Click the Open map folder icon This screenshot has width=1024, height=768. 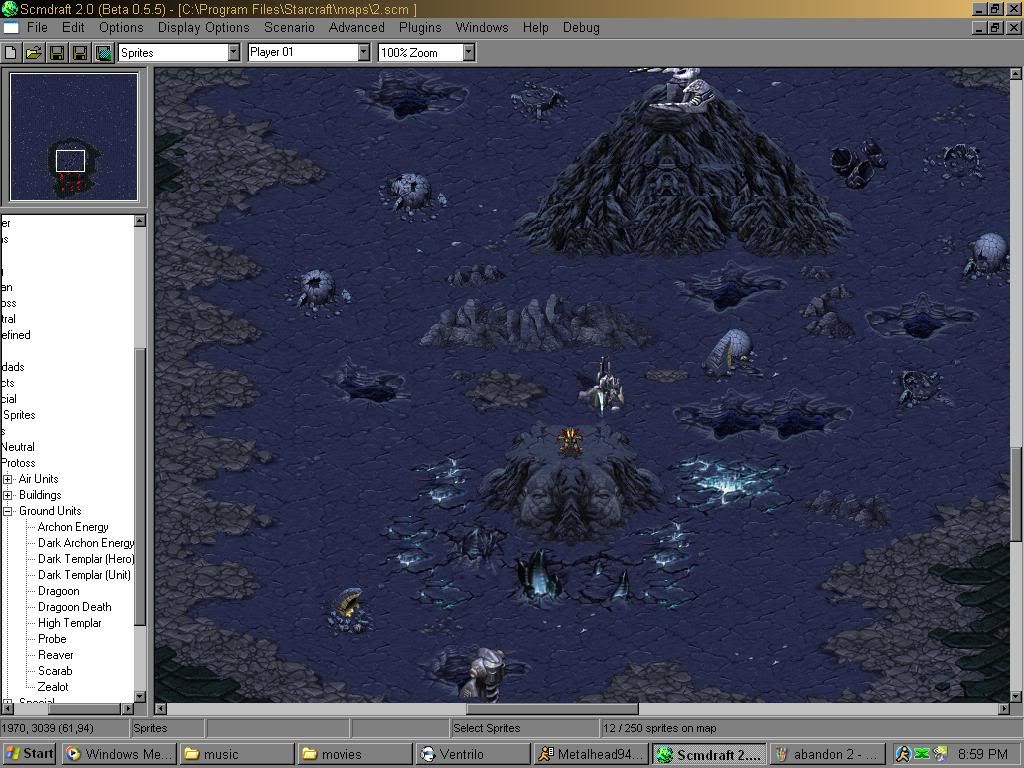[34, 53]
